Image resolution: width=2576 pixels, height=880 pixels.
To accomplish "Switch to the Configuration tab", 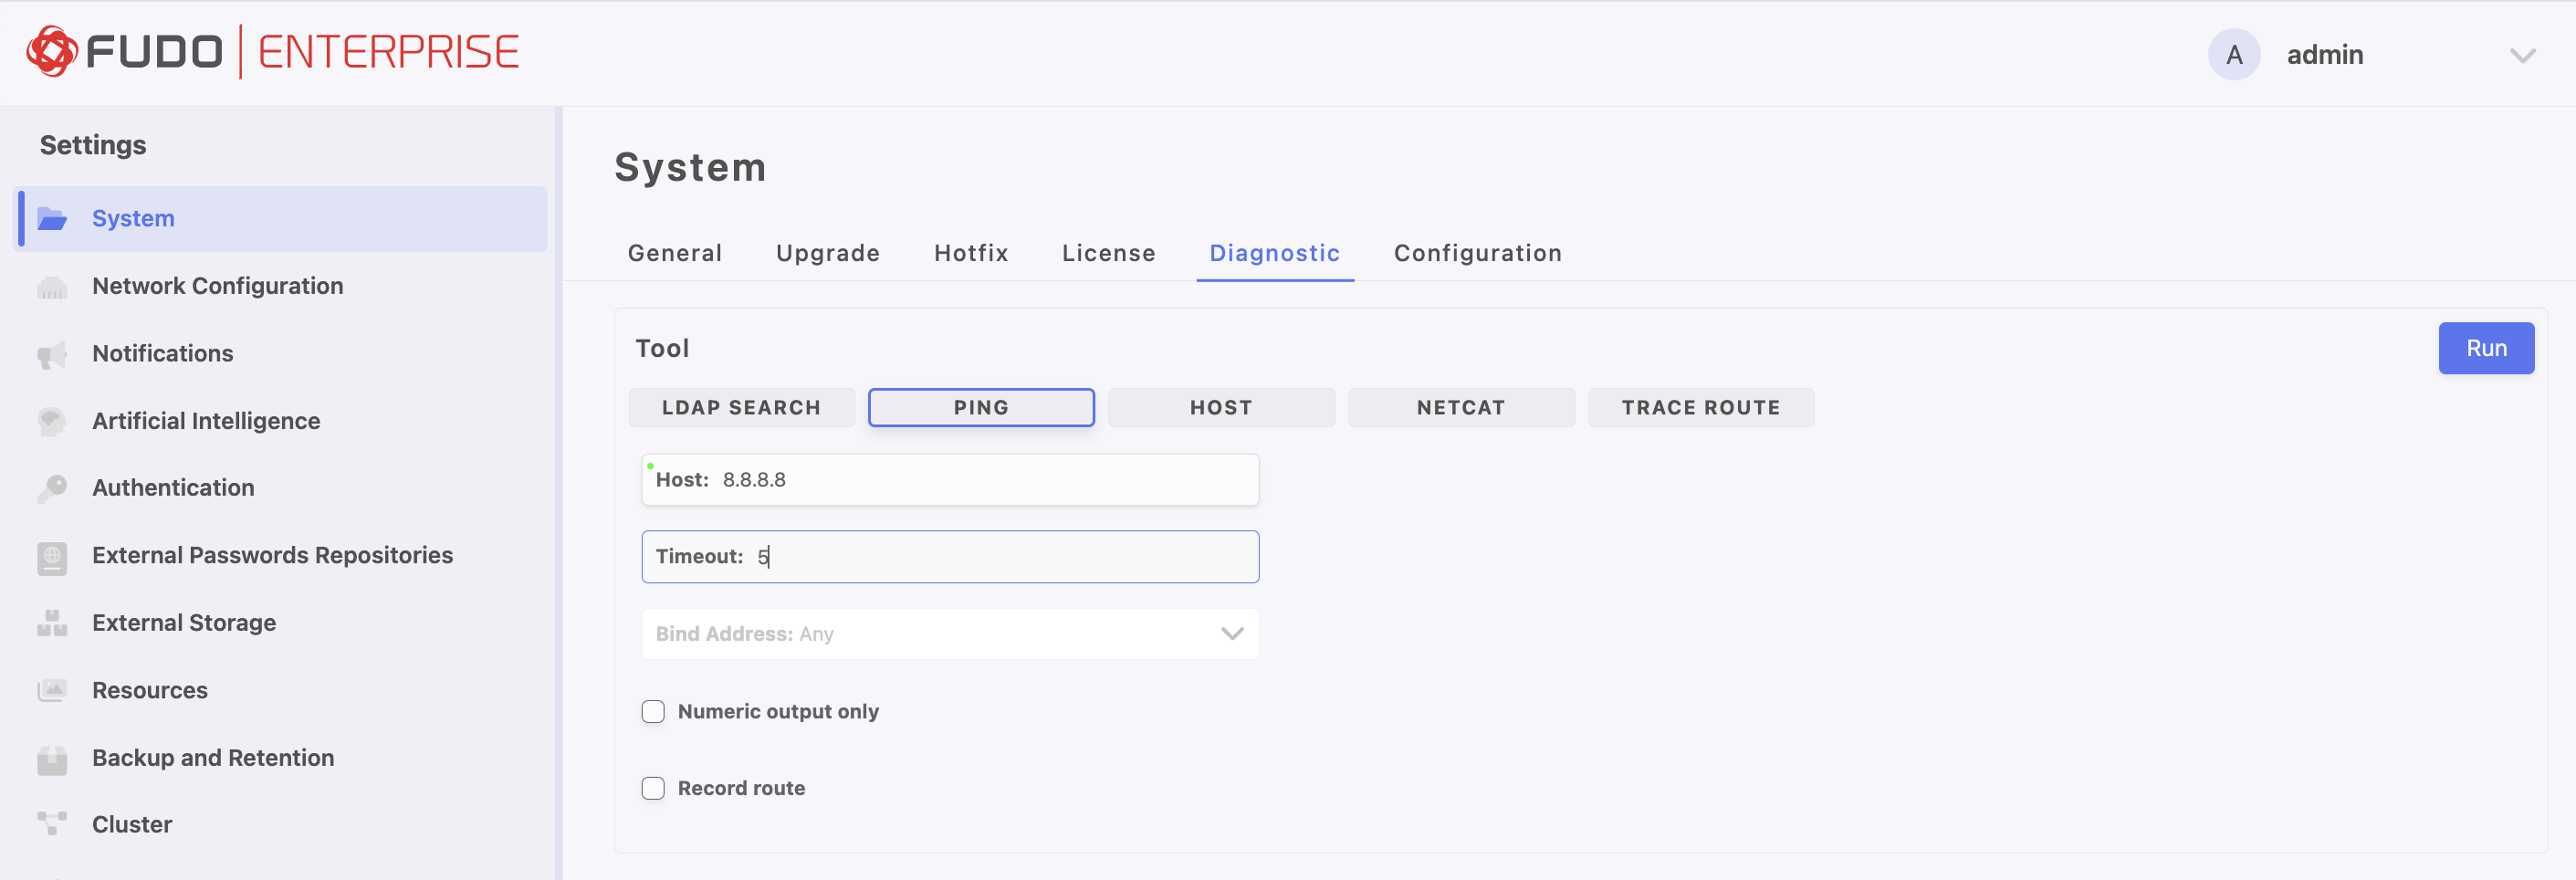I will point(1477,253).
